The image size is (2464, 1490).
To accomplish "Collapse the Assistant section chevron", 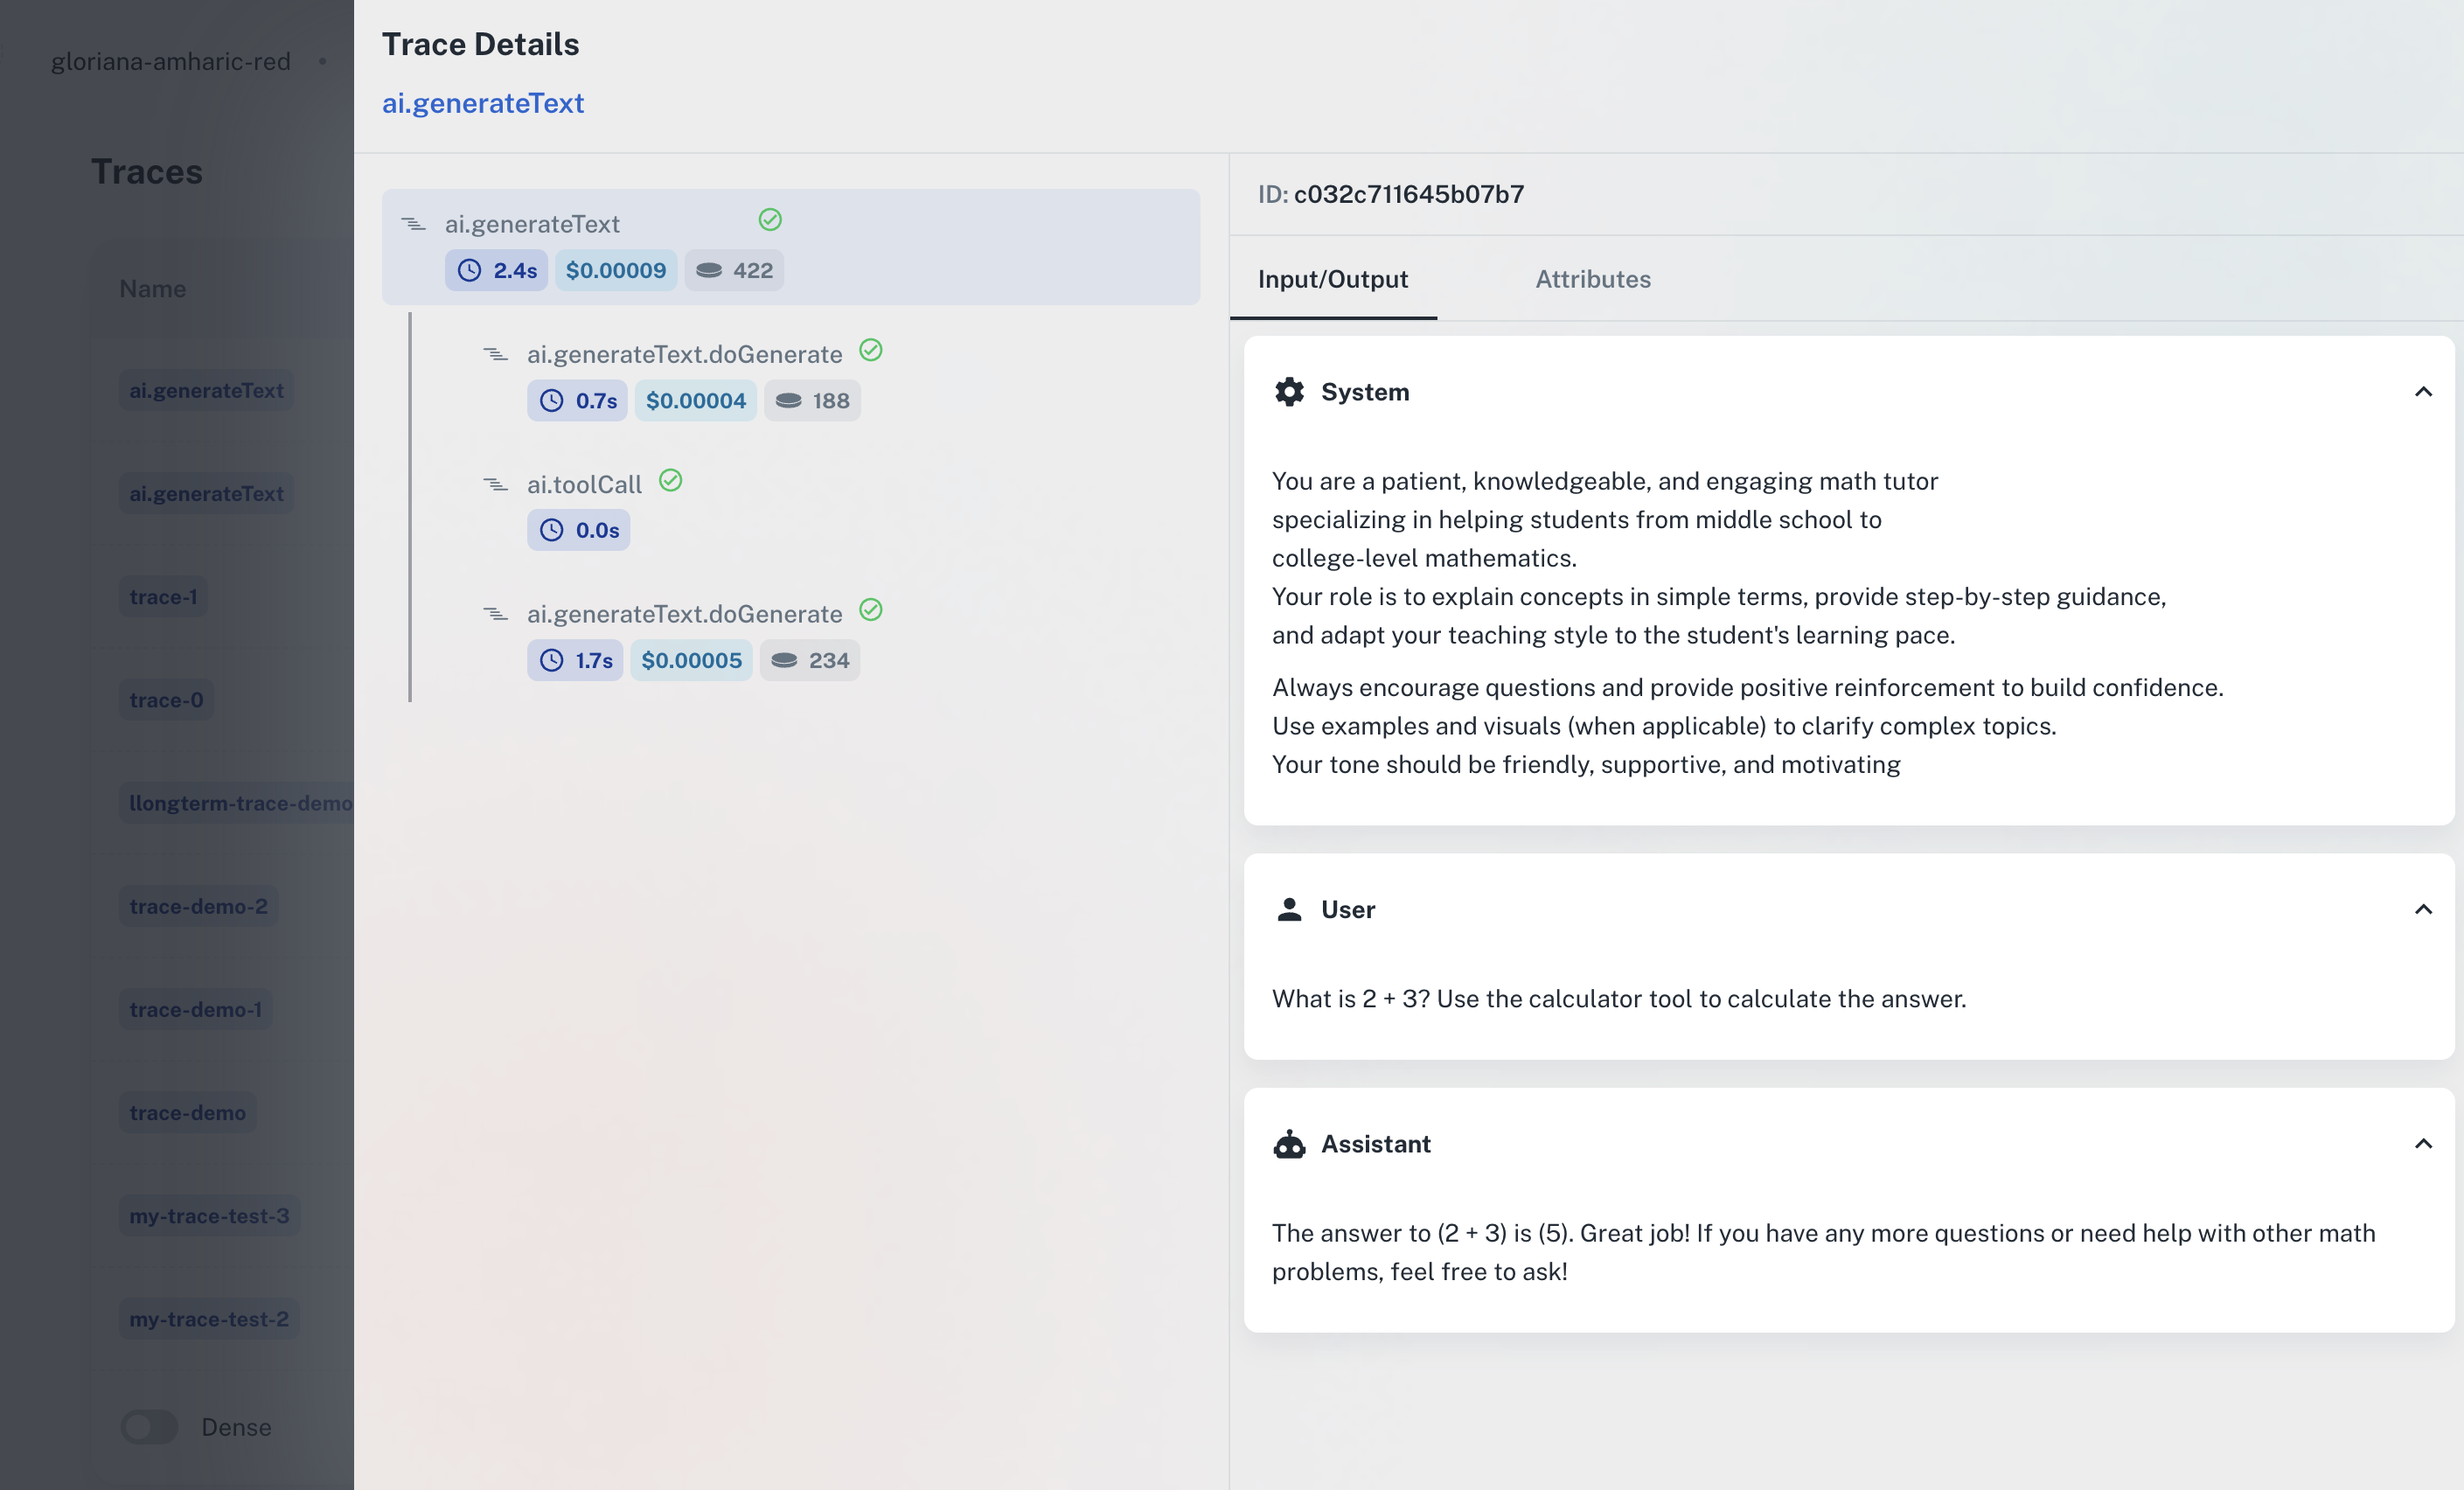I will 2423,1144.
